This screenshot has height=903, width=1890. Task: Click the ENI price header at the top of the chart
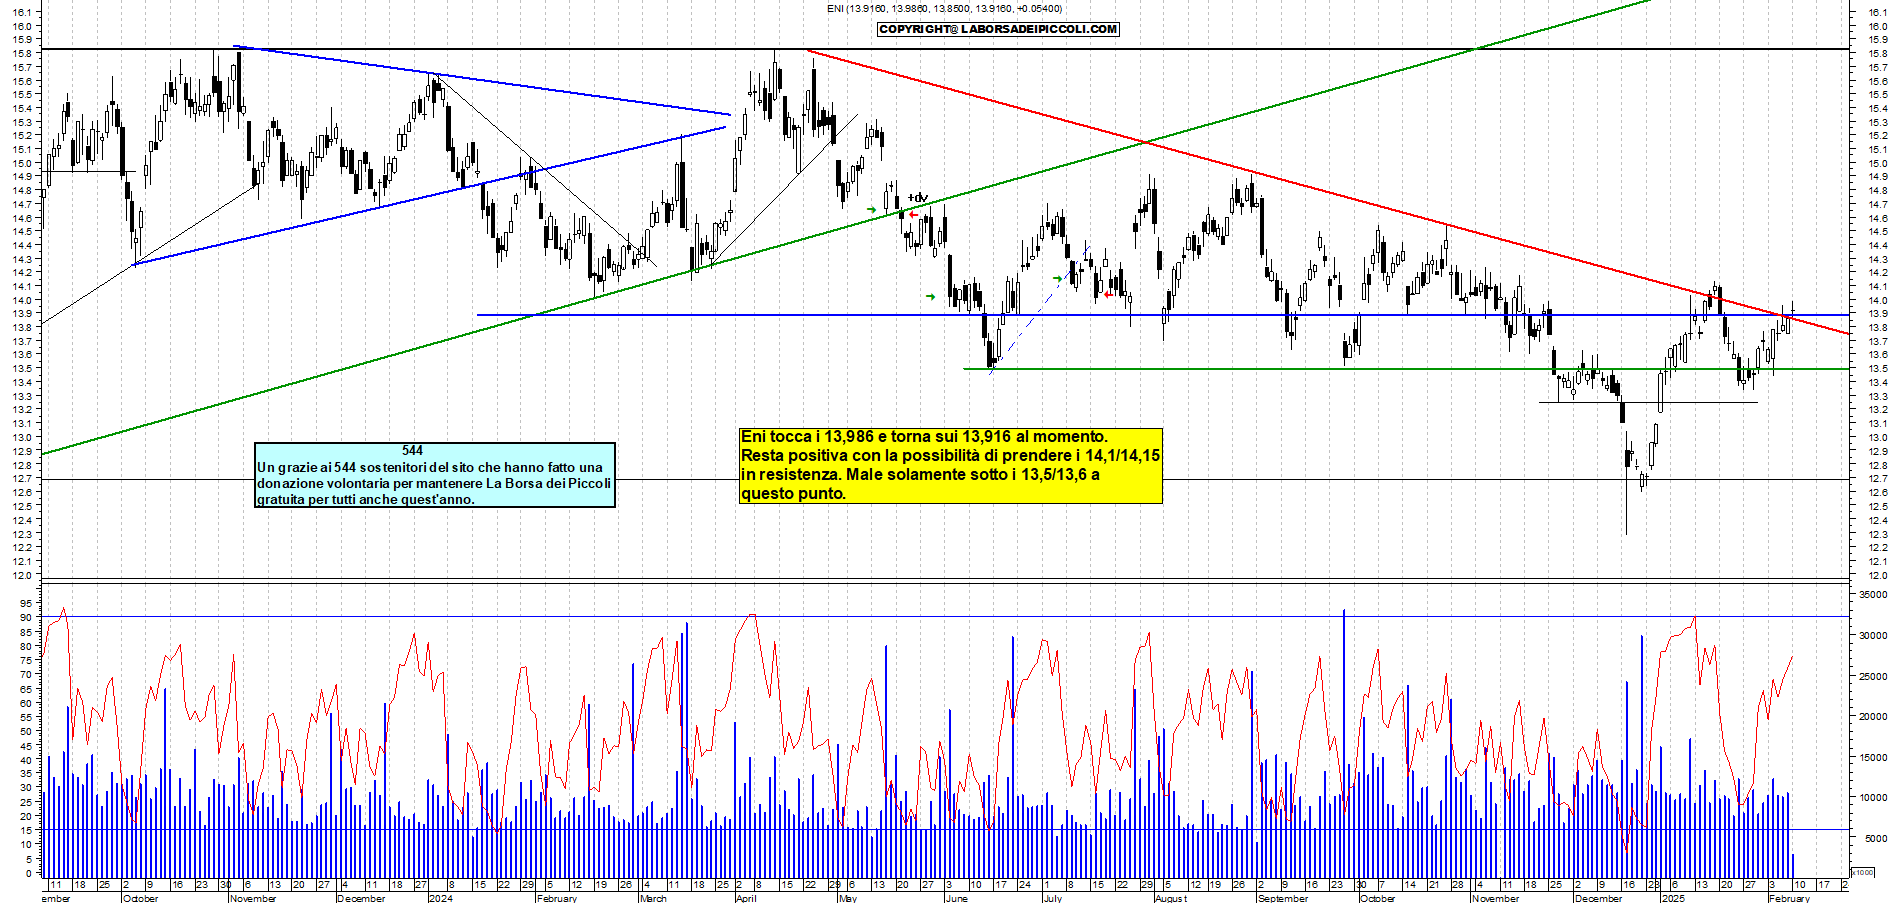pyautogui.click(x=944, y=8)
